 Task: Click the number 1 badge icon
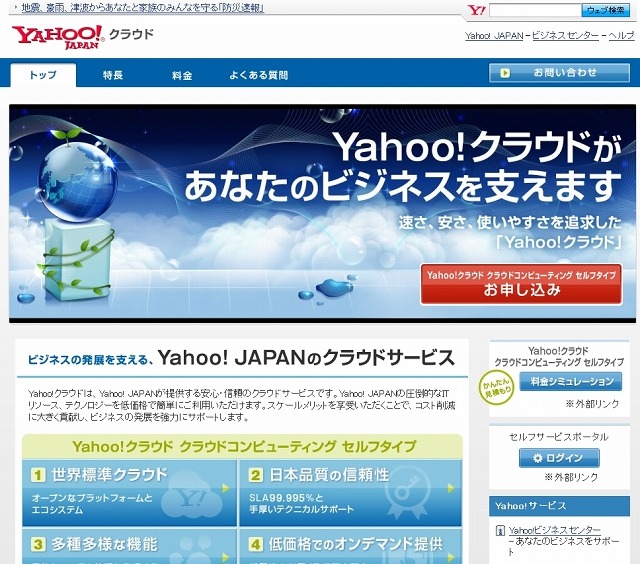(x=38, y=475)
